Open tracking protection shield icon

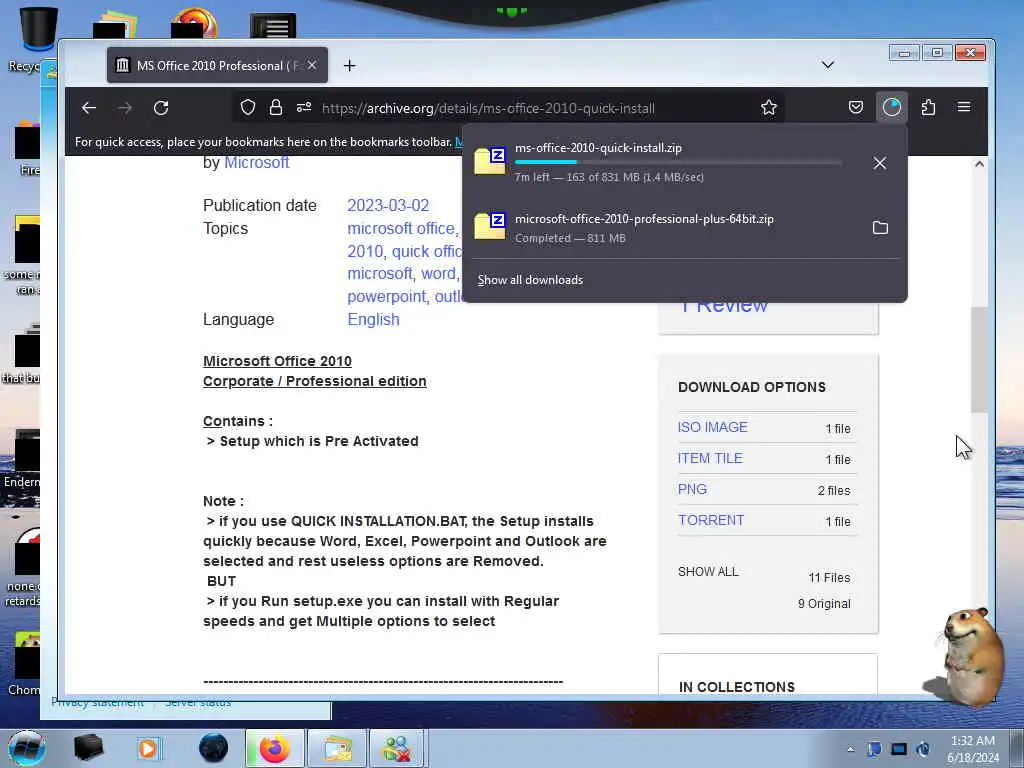248,108
